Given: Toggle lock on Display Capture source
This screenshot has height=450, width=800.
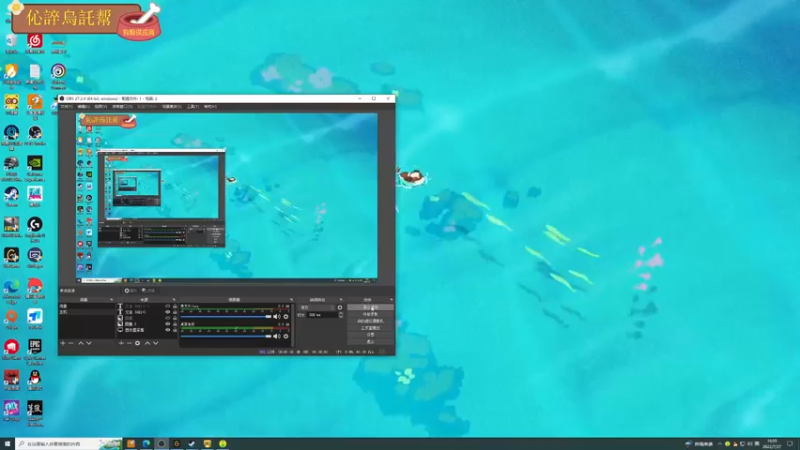Looking at the screenshot, I should click(175, 330).
